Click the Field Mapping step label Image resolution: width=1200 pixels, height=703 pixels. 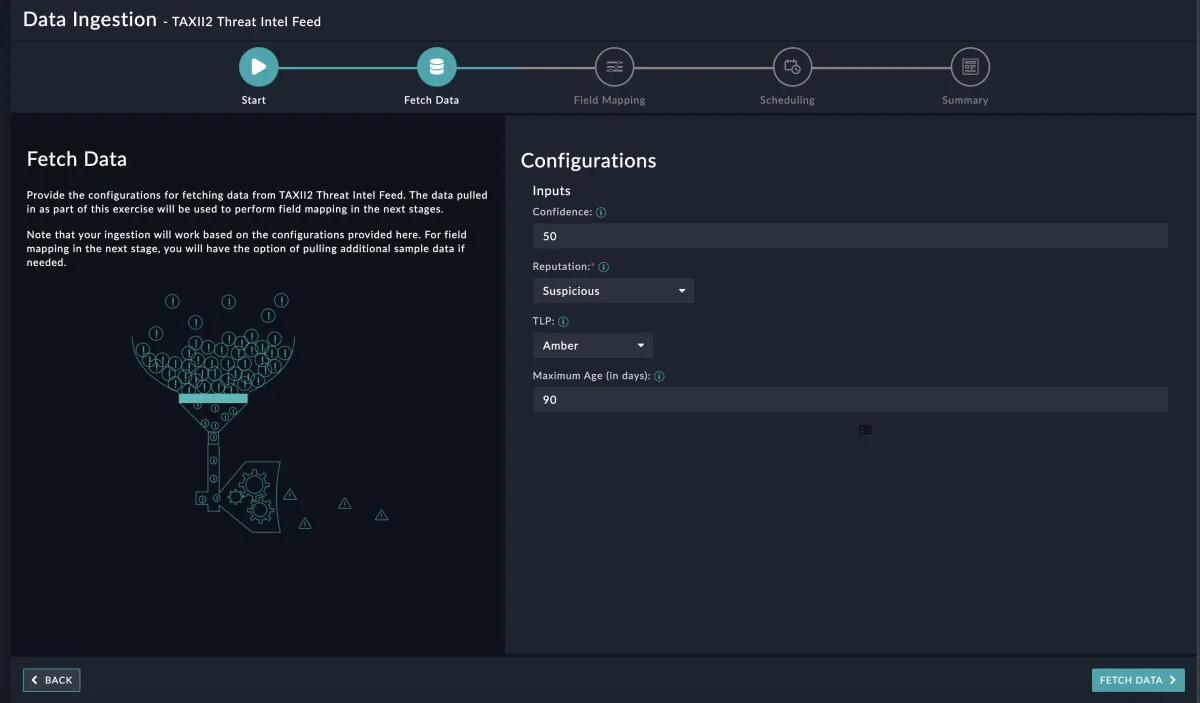click(x=610, y=100)
